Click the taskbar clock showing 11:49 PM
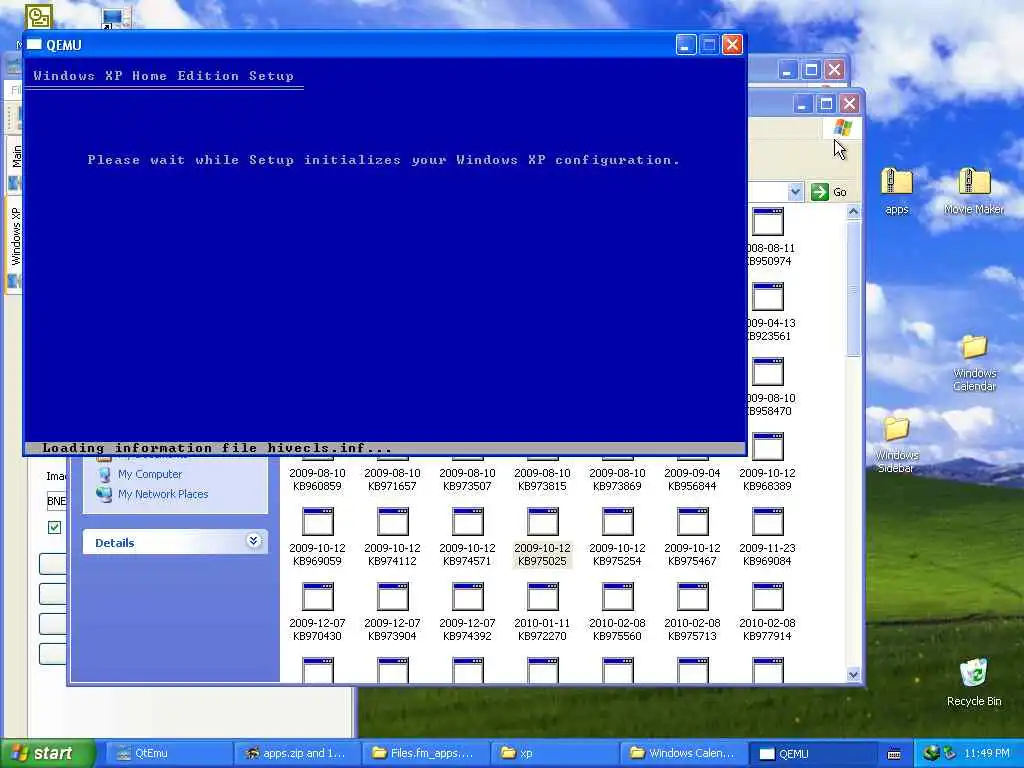This screenshot has width=1024, height=768. (x=987, y=754)
